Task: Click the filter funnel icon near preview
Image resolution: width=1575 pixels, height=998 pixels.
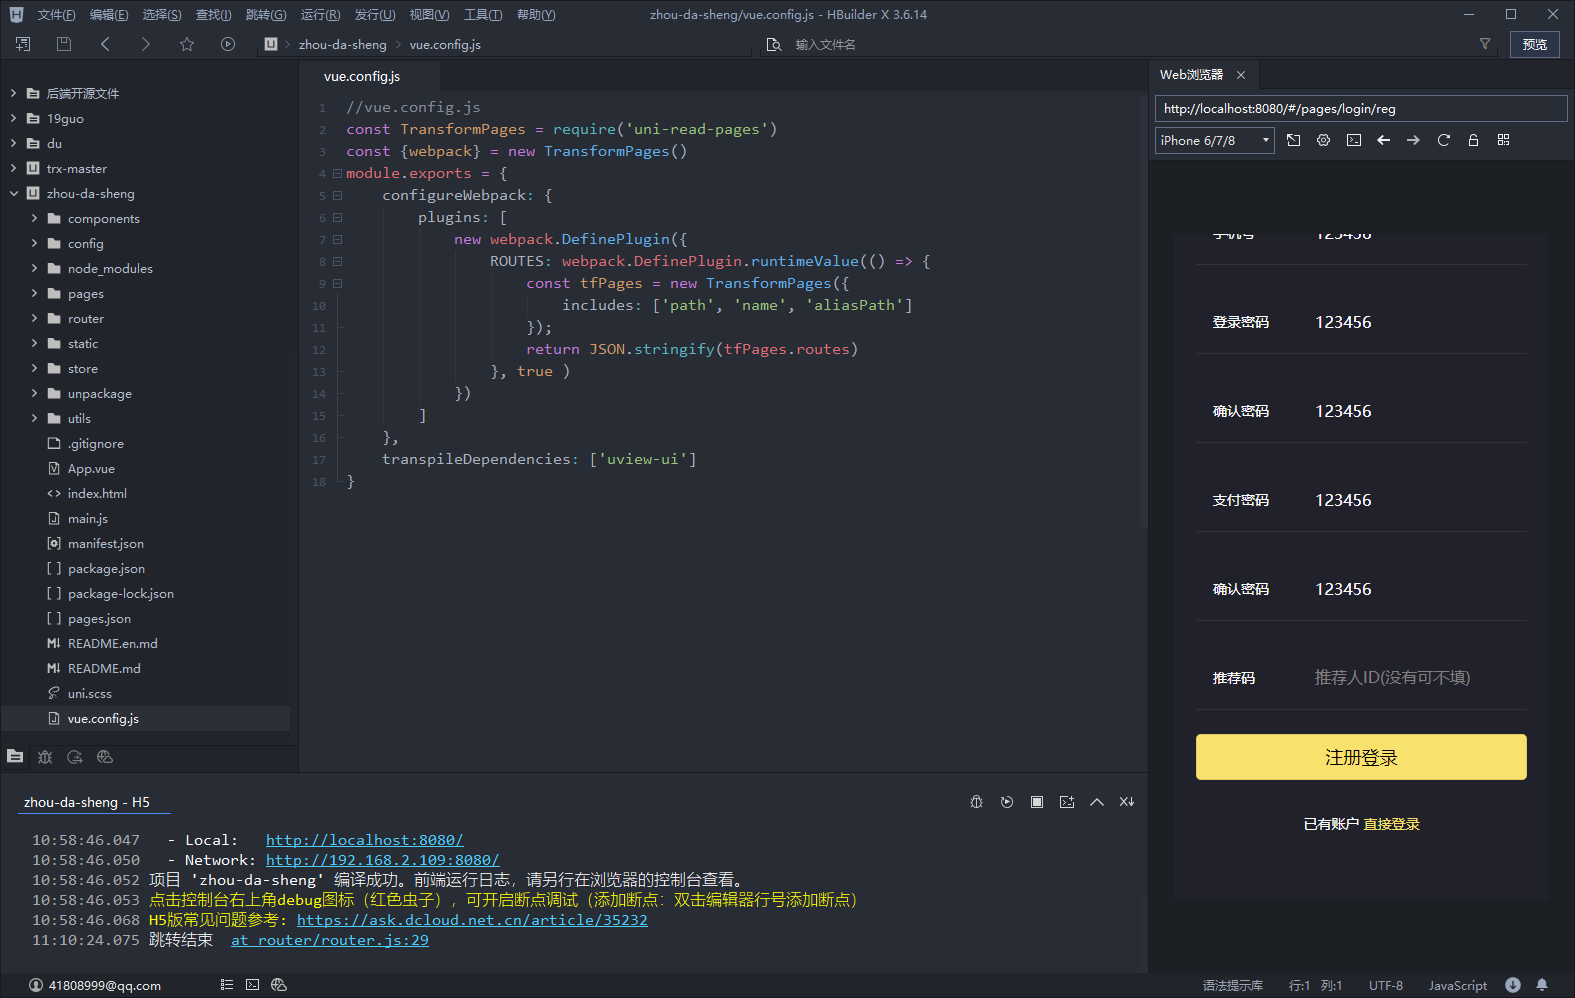Action: 1485,44
